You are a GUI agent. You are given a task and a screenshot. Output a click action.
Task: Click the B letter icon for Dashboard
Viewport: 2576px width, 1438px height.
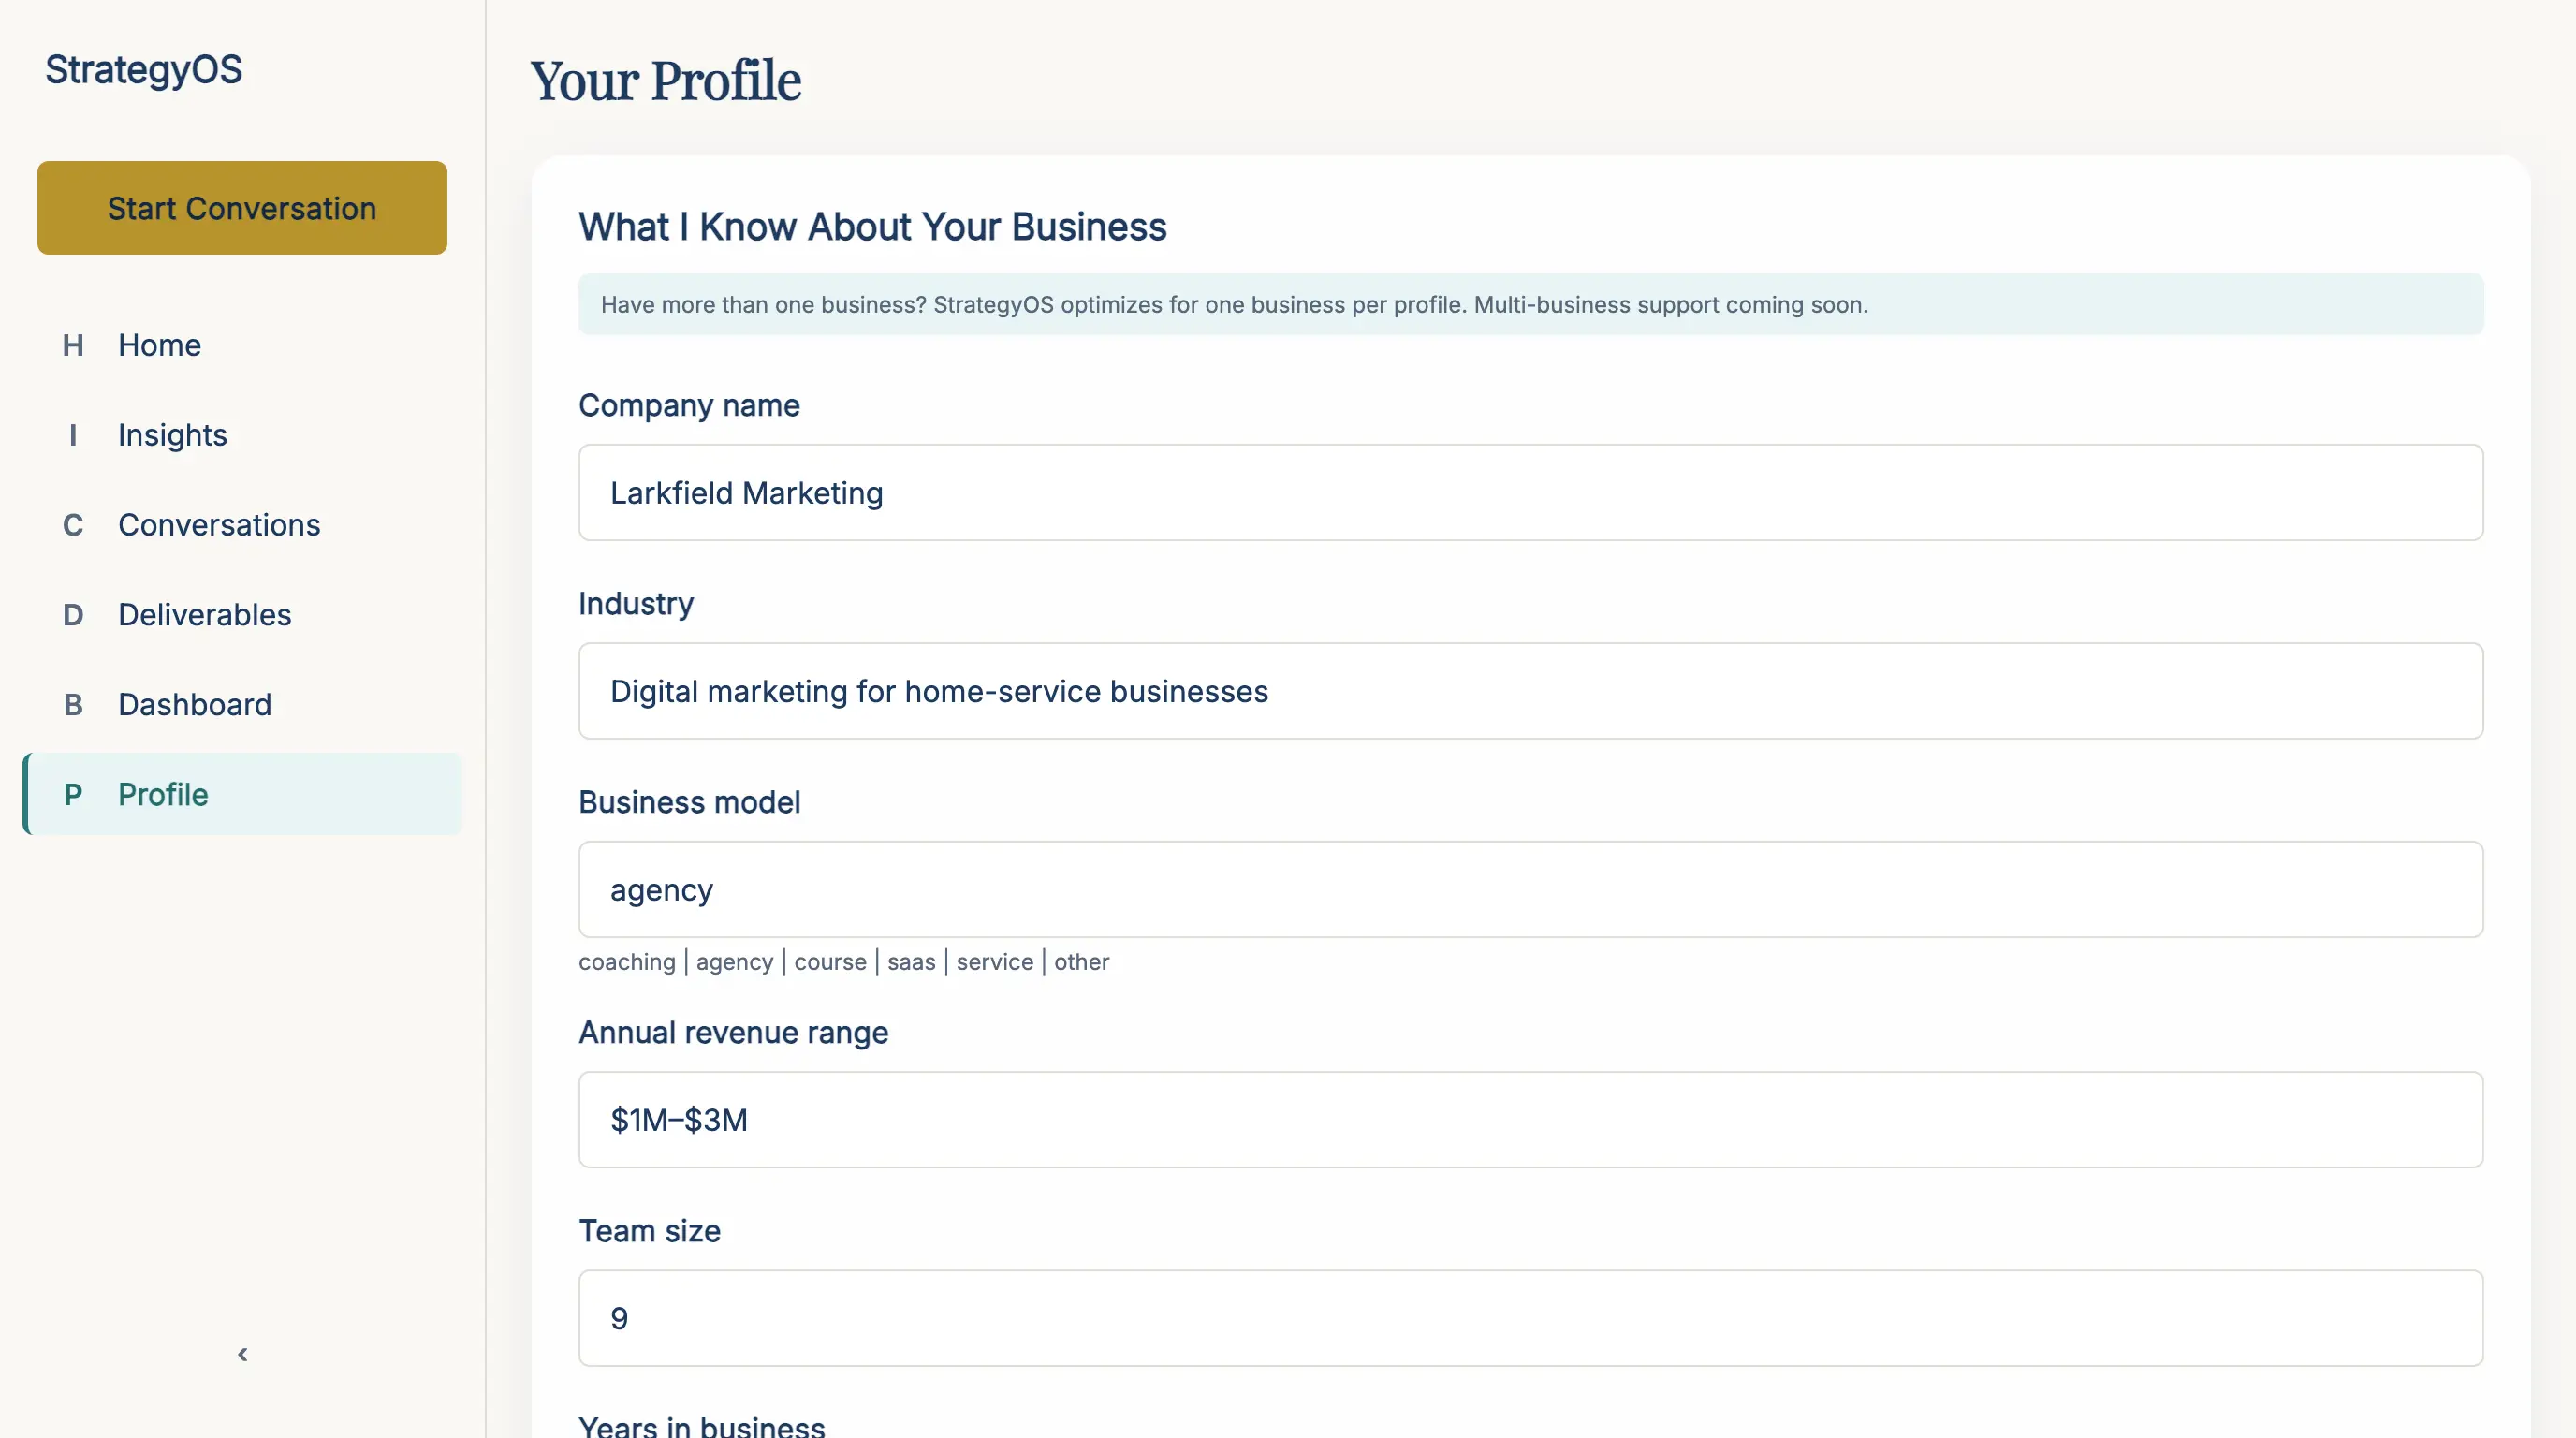[x=73, y=705]
